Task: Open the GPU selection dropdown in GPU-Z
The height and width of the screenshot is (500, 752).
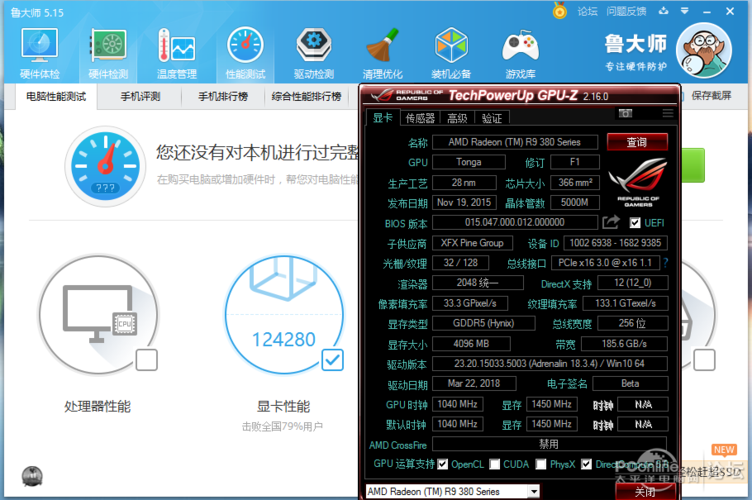Action: 534,491
